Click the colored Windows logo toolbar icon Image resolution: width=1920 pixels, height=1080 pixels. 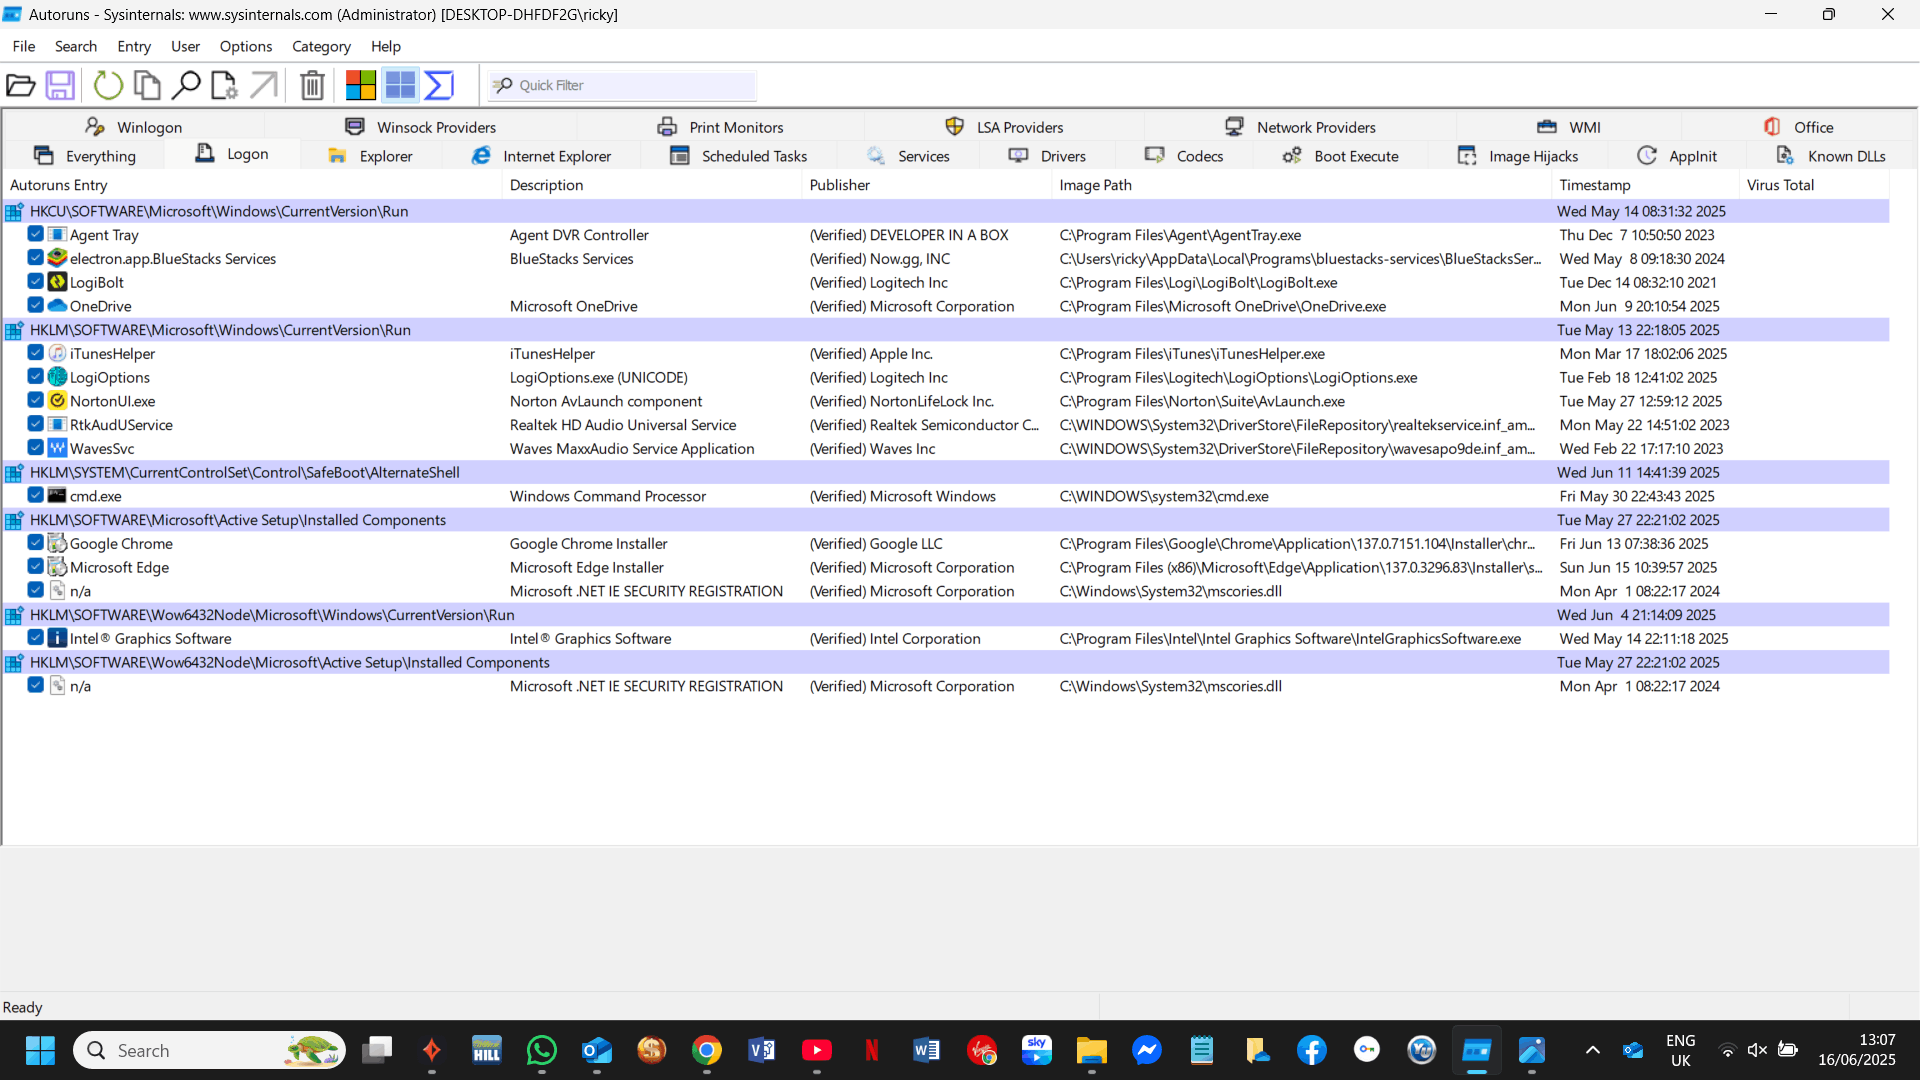click(360, 85)
